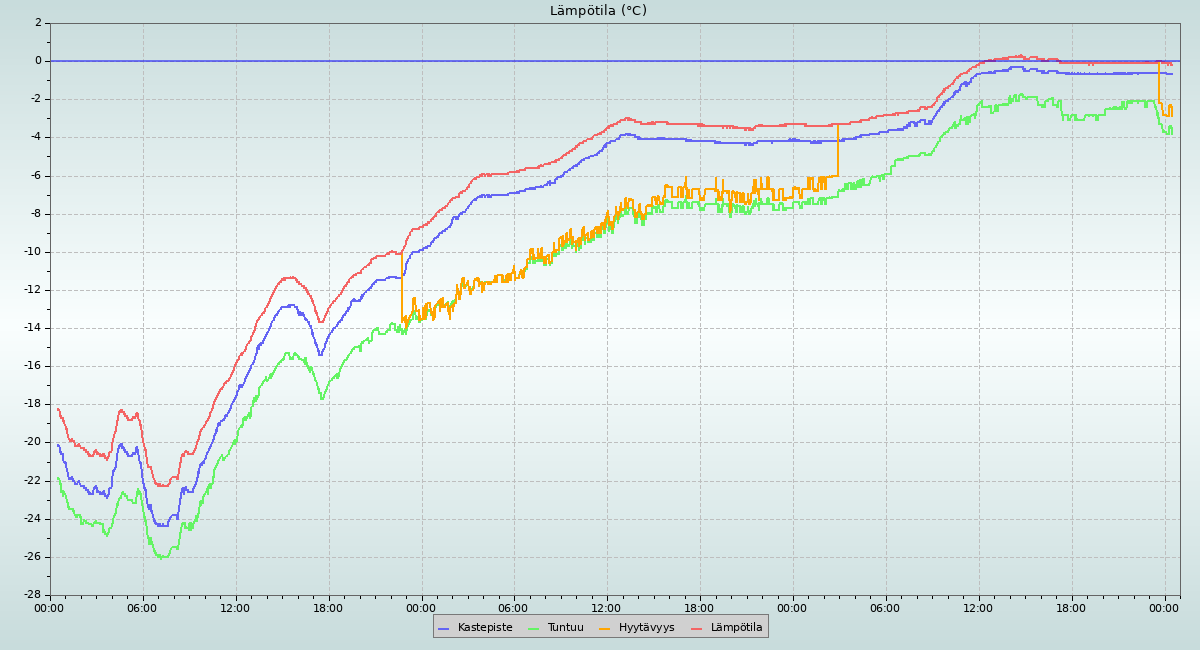Click the leftmost 00:00 time axis label
Viewport: 1200px width, 650px height.
click(x=50, y=608)
